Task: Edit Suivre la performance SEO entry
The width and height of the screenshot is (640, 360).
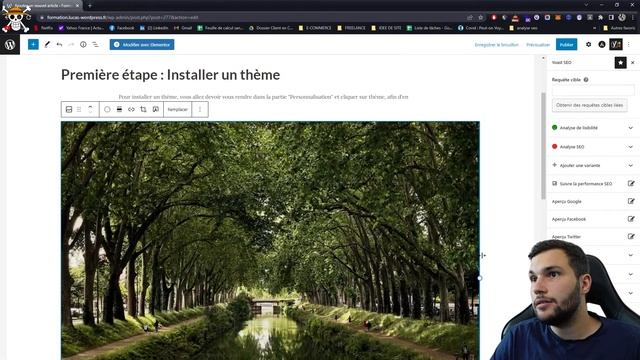Action: point(631,184)
